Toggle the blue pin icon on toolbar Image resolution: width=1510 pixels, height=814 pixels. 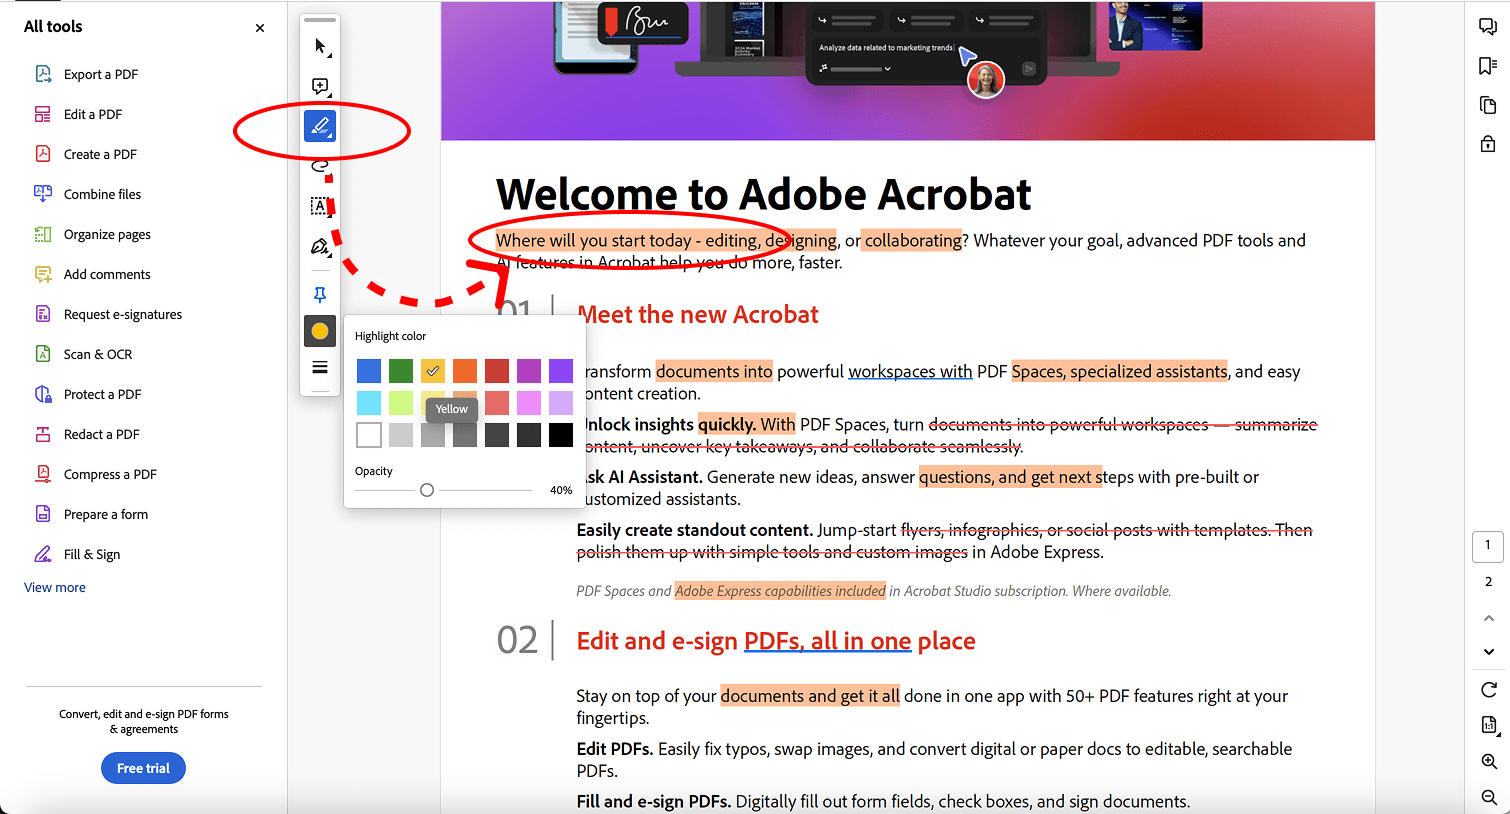point(320,295)
